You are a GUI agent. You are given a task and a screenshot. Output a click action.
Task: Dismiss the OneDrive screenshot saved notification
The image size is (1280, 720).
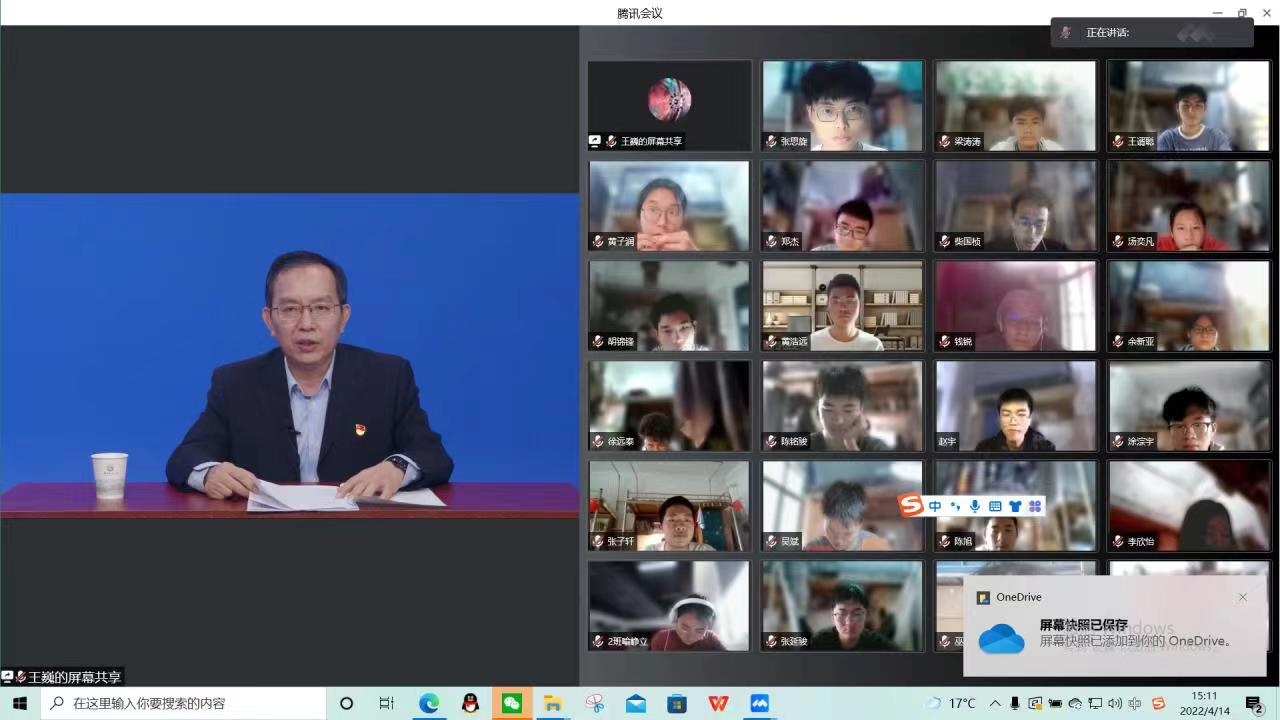click(1243, 597)
